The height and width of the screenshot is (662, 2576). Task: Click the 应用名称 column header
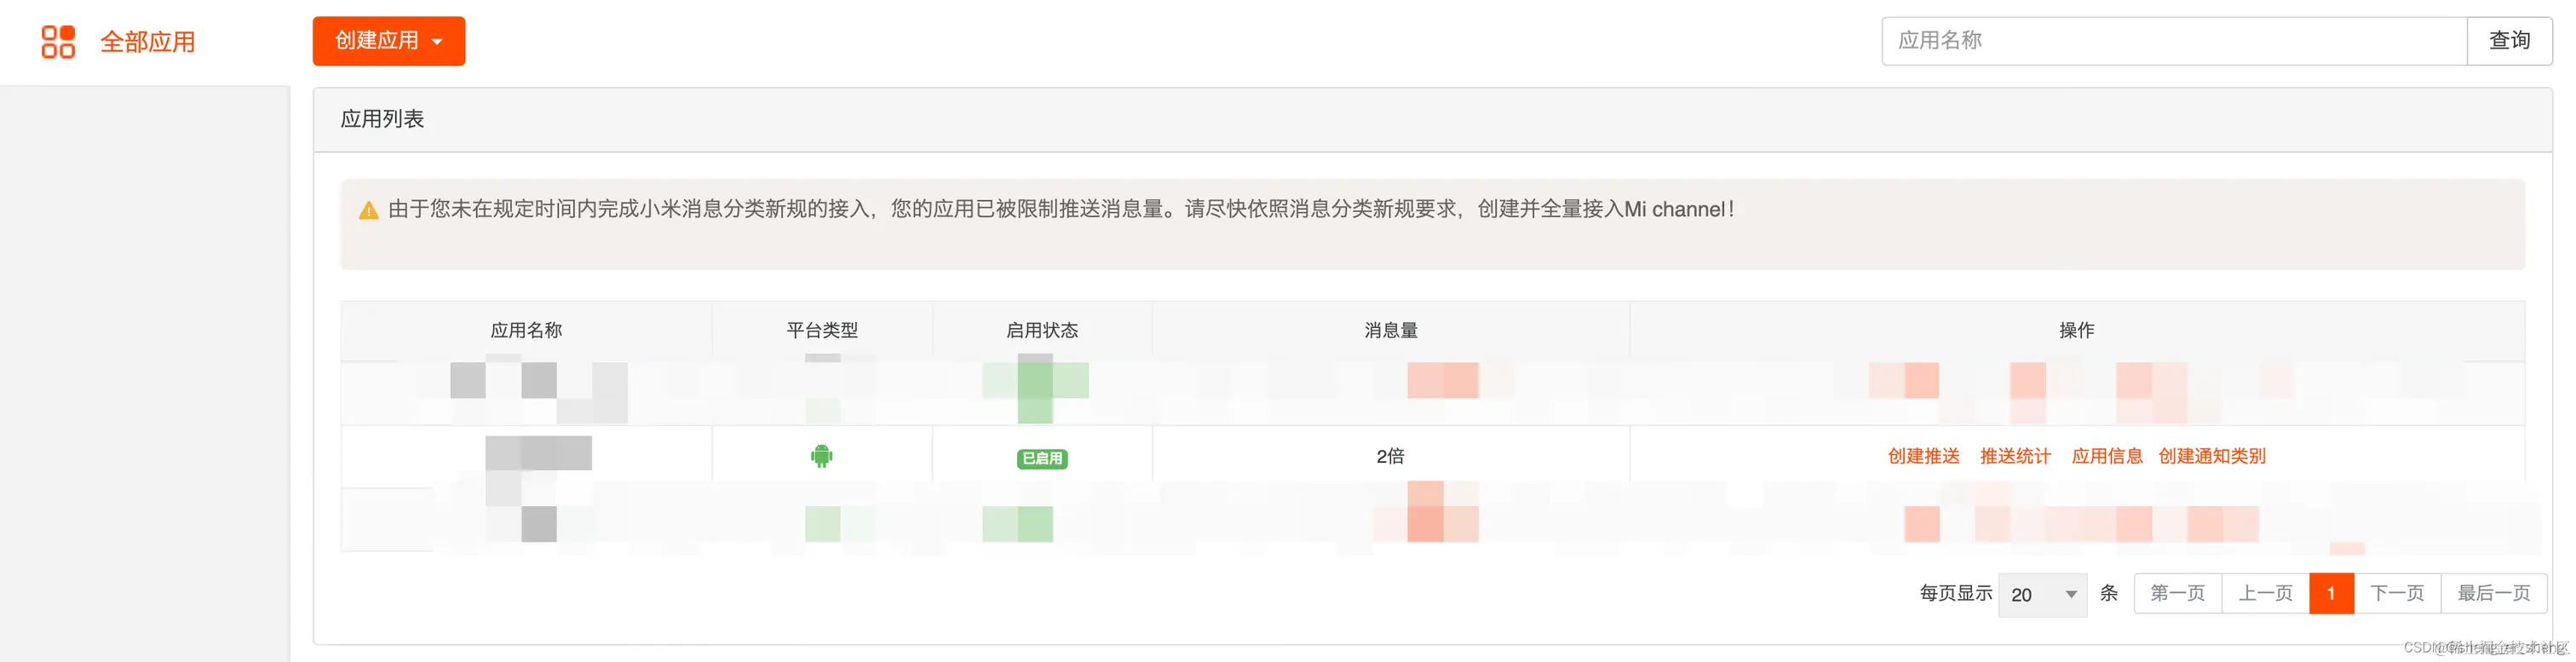point(526,330)
